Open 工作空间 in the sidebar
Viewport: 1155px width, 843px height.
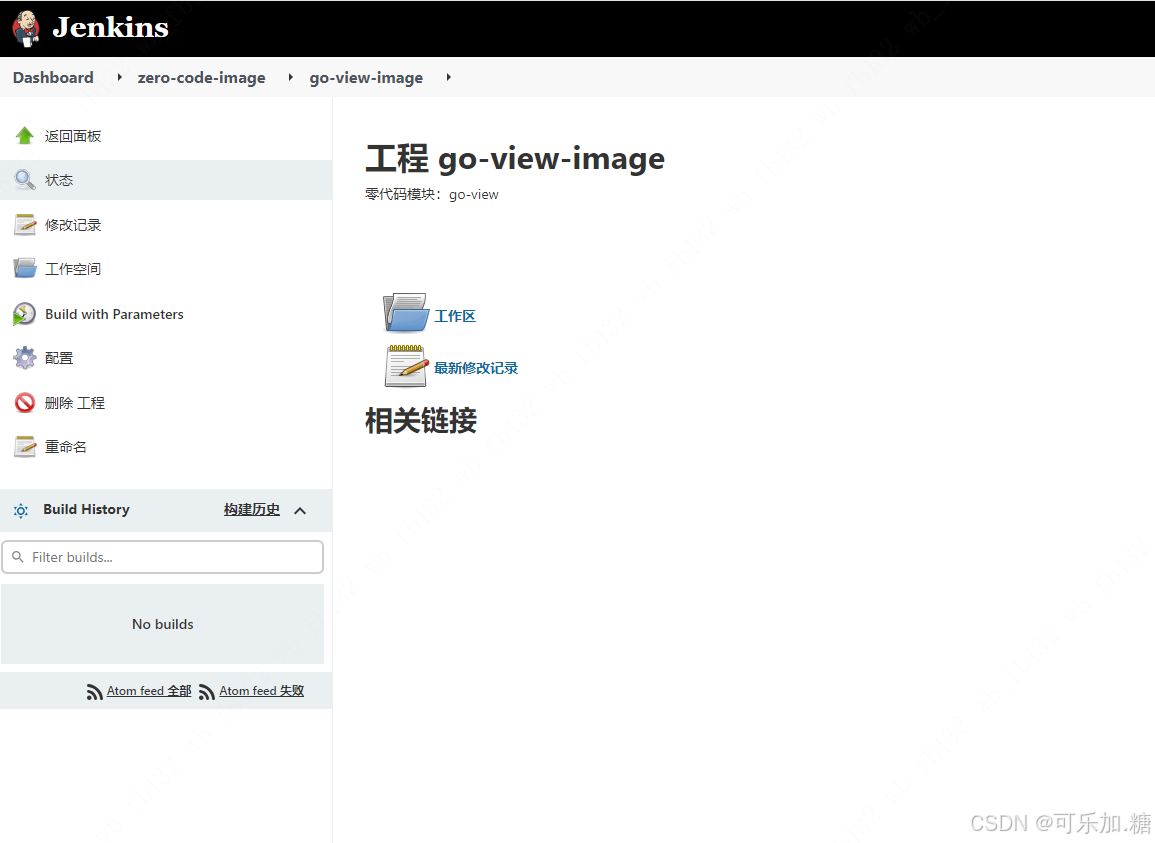pos(73,269)
